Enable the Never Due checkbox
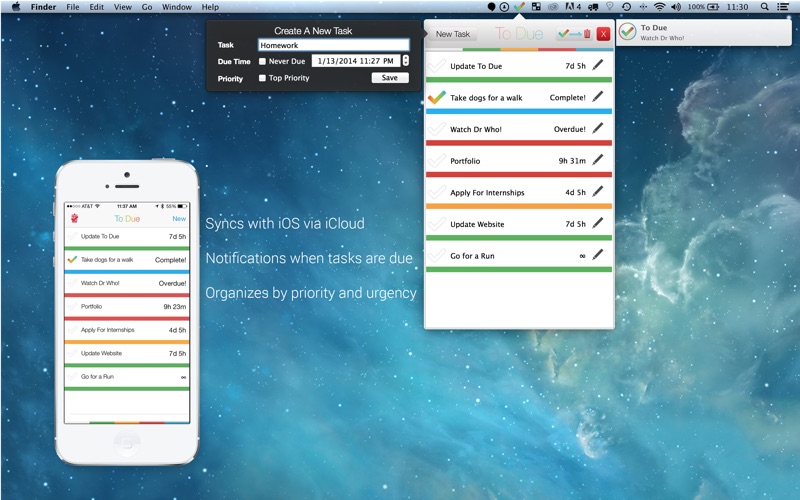 tap(262, 61)
